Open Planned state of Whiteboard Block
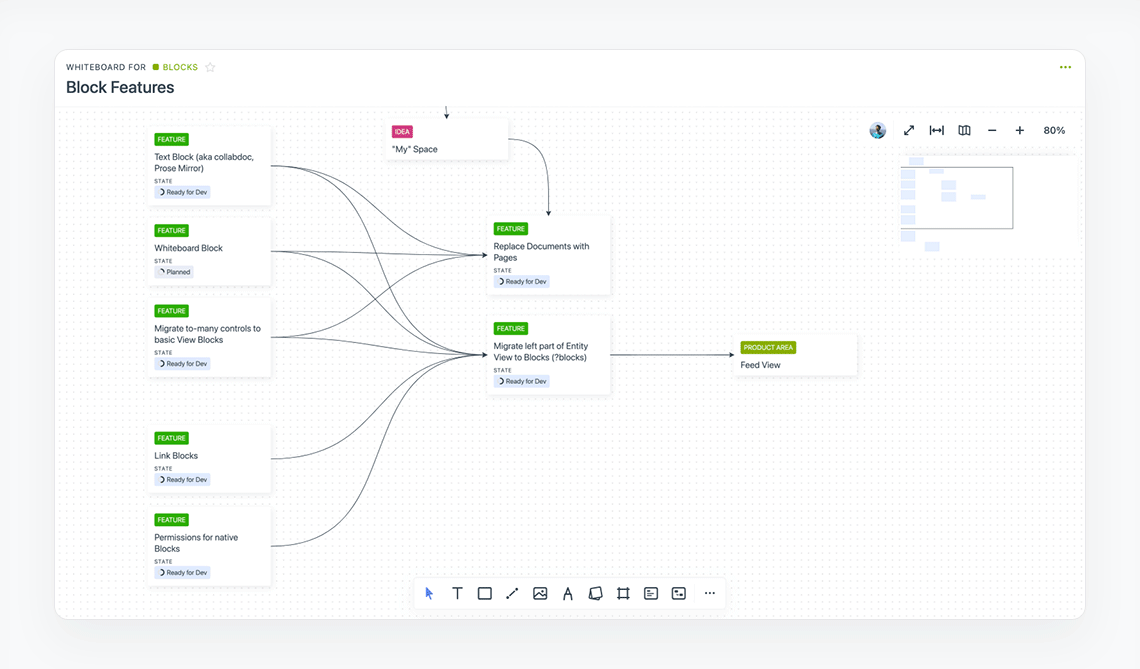This screenshot has height=669, width=1140. 174,272
